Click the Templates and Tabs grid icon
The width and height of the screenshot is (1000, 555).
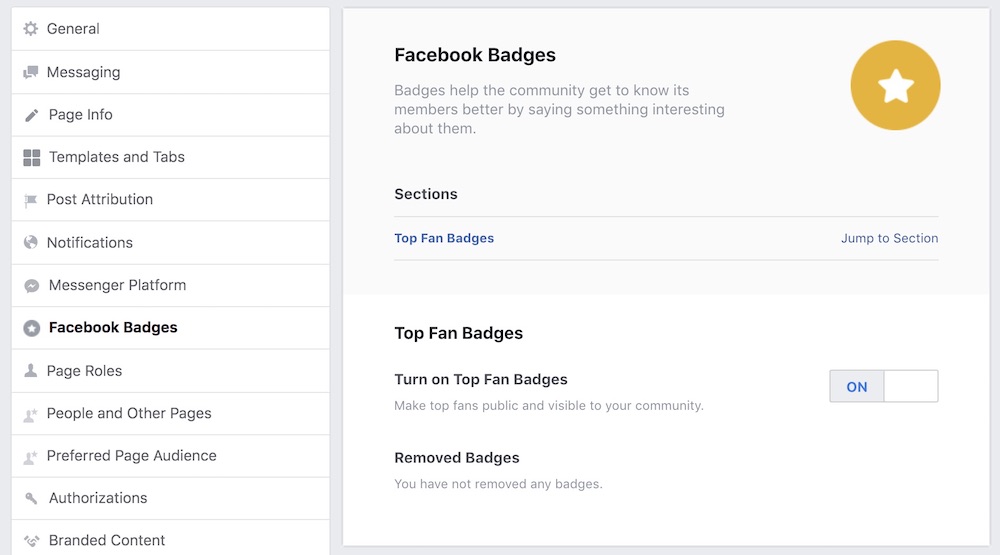(x=32, y=158)
